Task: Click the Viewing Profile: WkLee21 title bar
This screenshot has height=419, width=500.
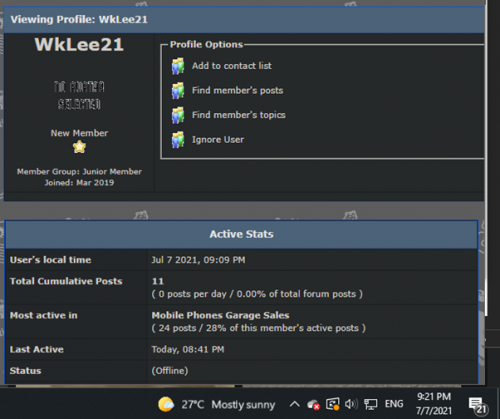Action: click(x=244, y=20)
